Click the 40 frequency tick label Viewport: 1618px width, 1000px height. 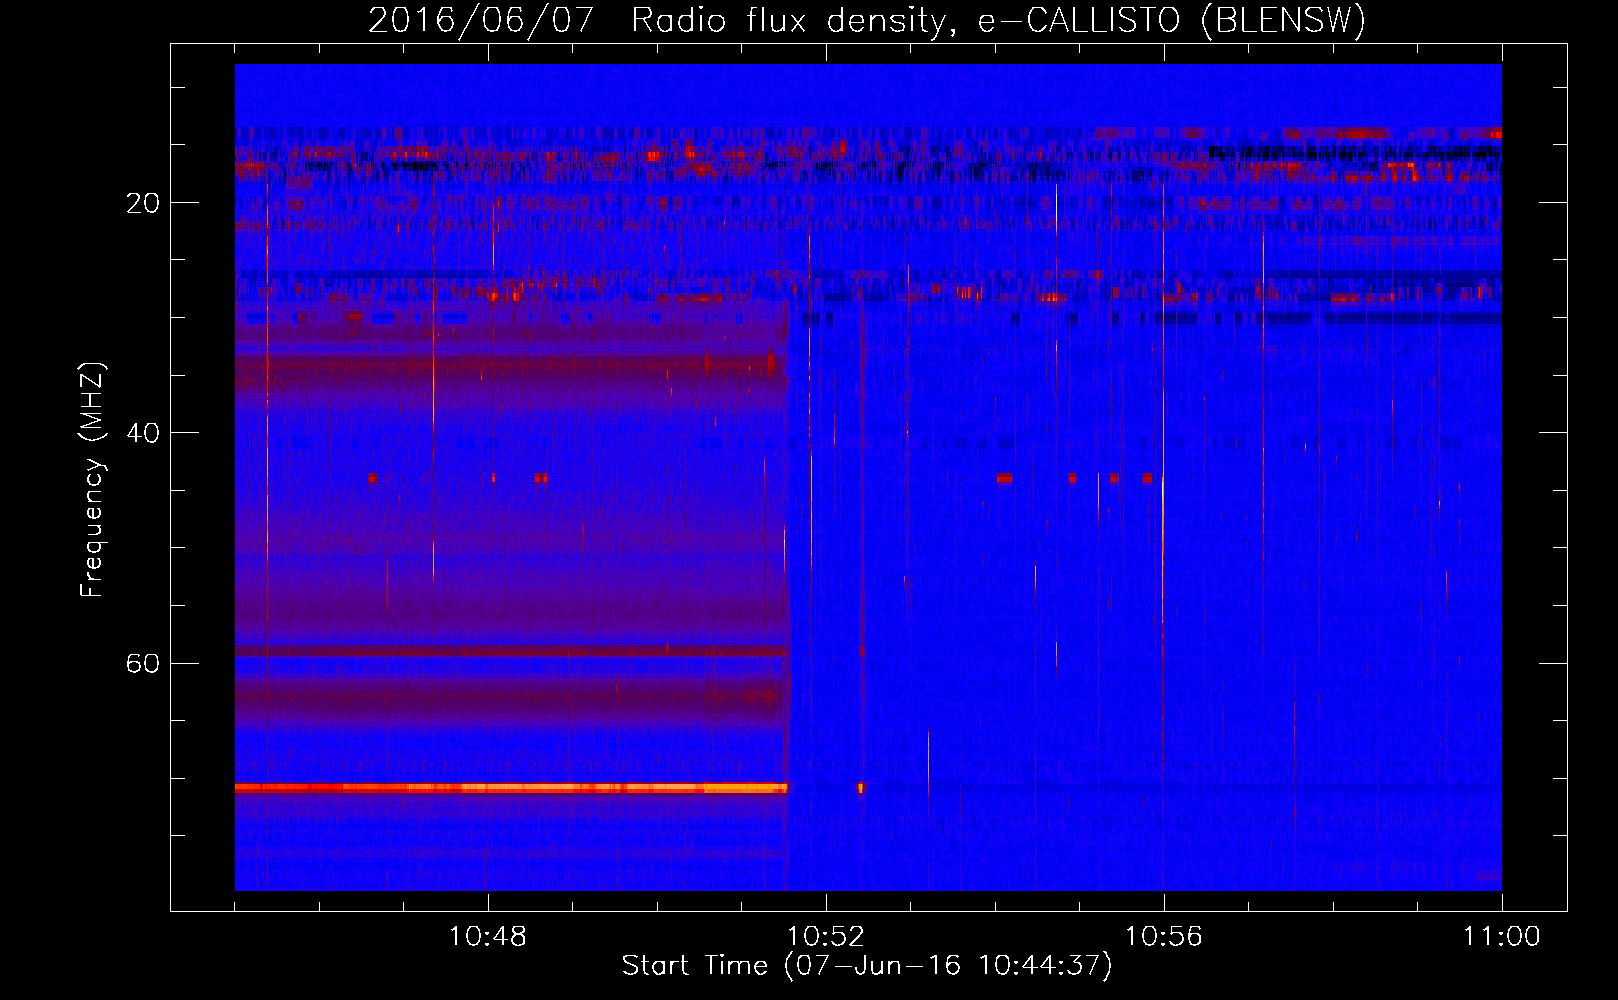pos(143,433)
